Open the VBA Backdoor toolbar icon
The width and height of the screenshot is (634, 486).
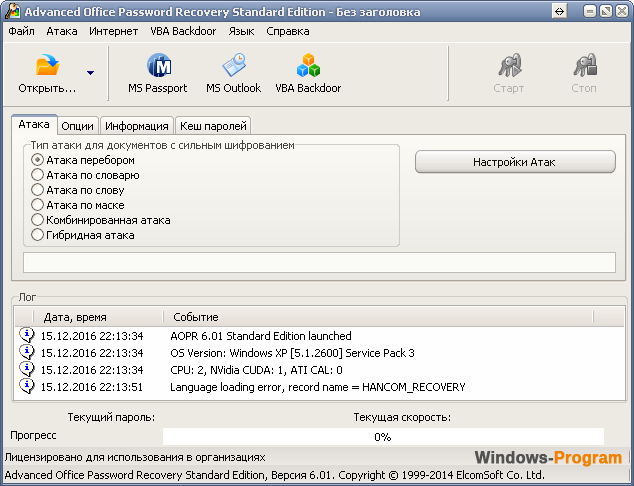tap(309, 65)
